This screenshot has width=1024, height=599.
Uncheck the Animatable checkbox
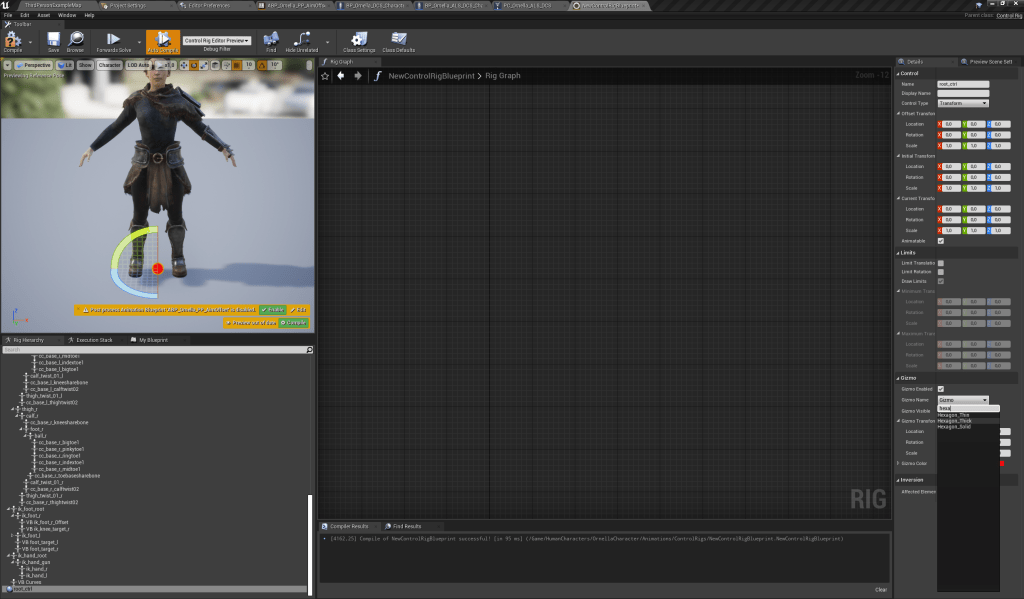[x=940, y=241]
